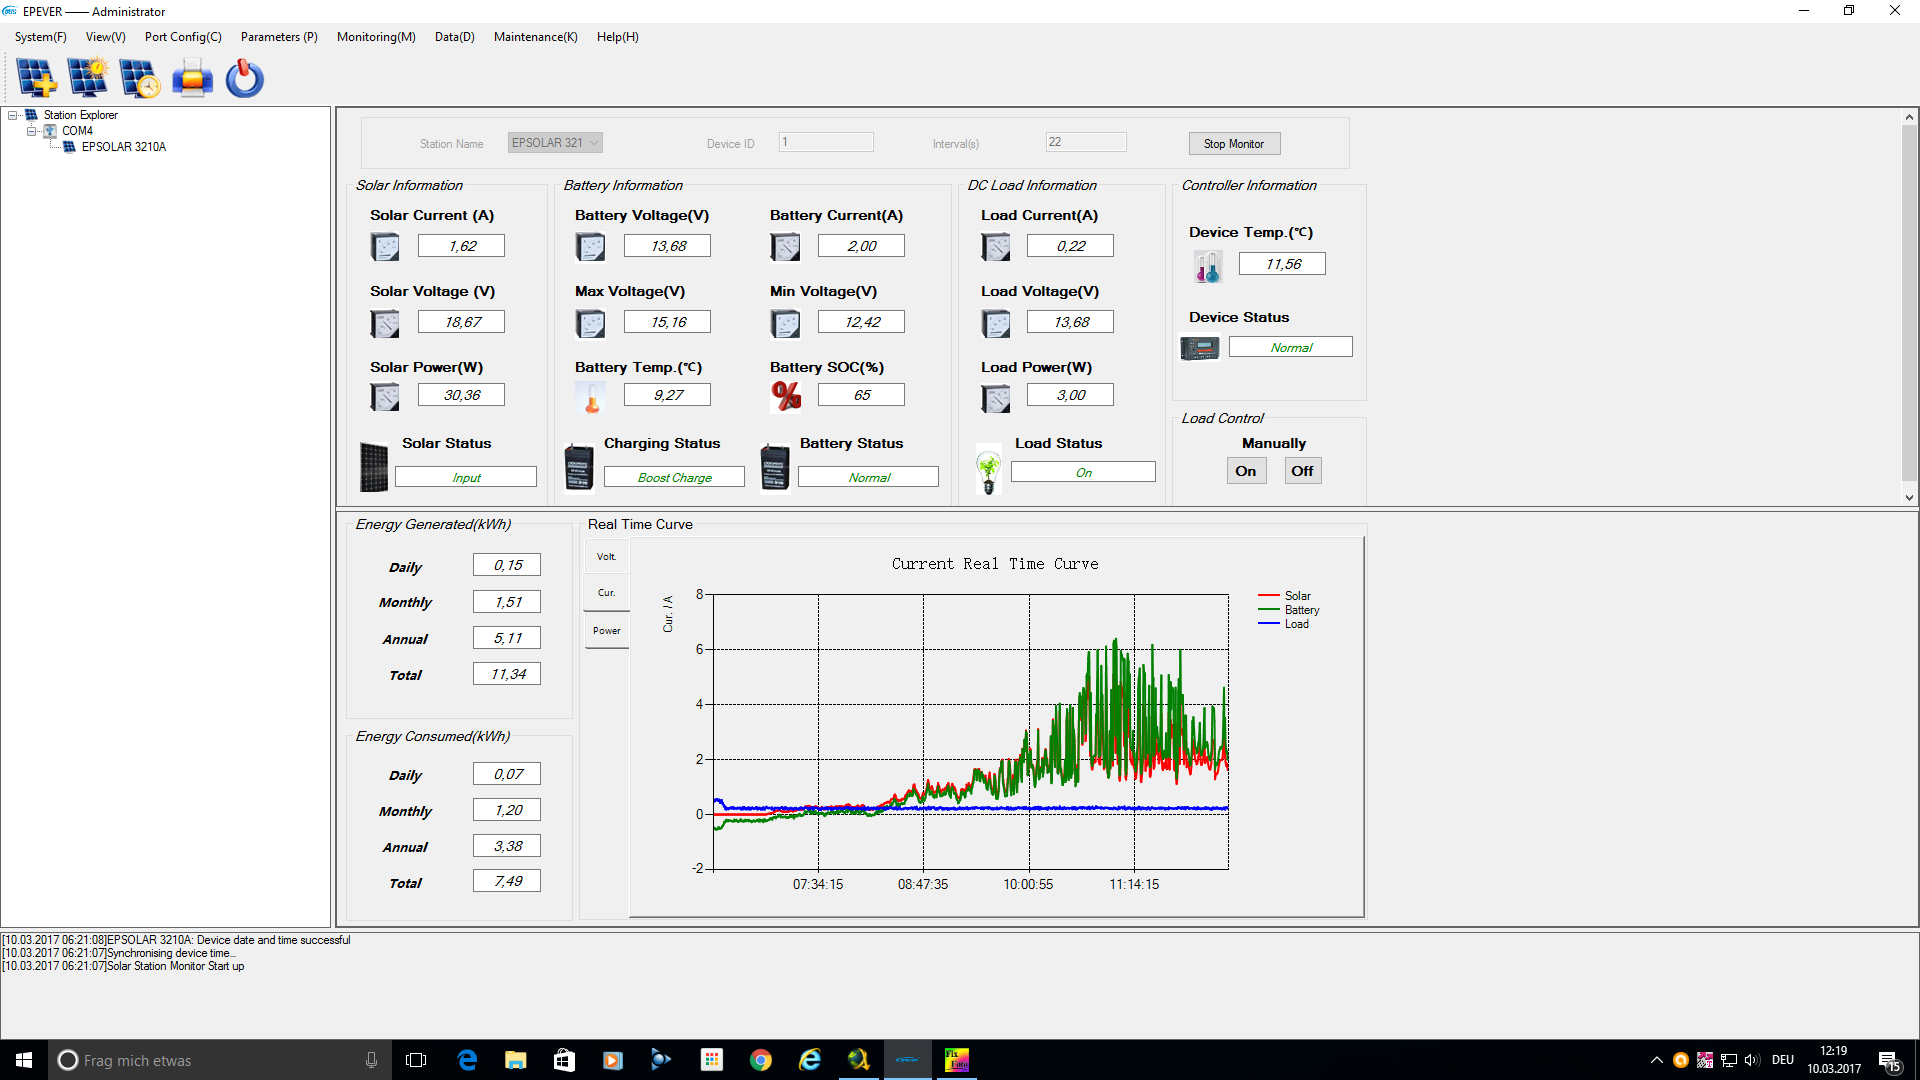Click the scroll down arrow of monitor panel
The height and width of the screenshot is (1080, 1920).
click(1909, 498)
